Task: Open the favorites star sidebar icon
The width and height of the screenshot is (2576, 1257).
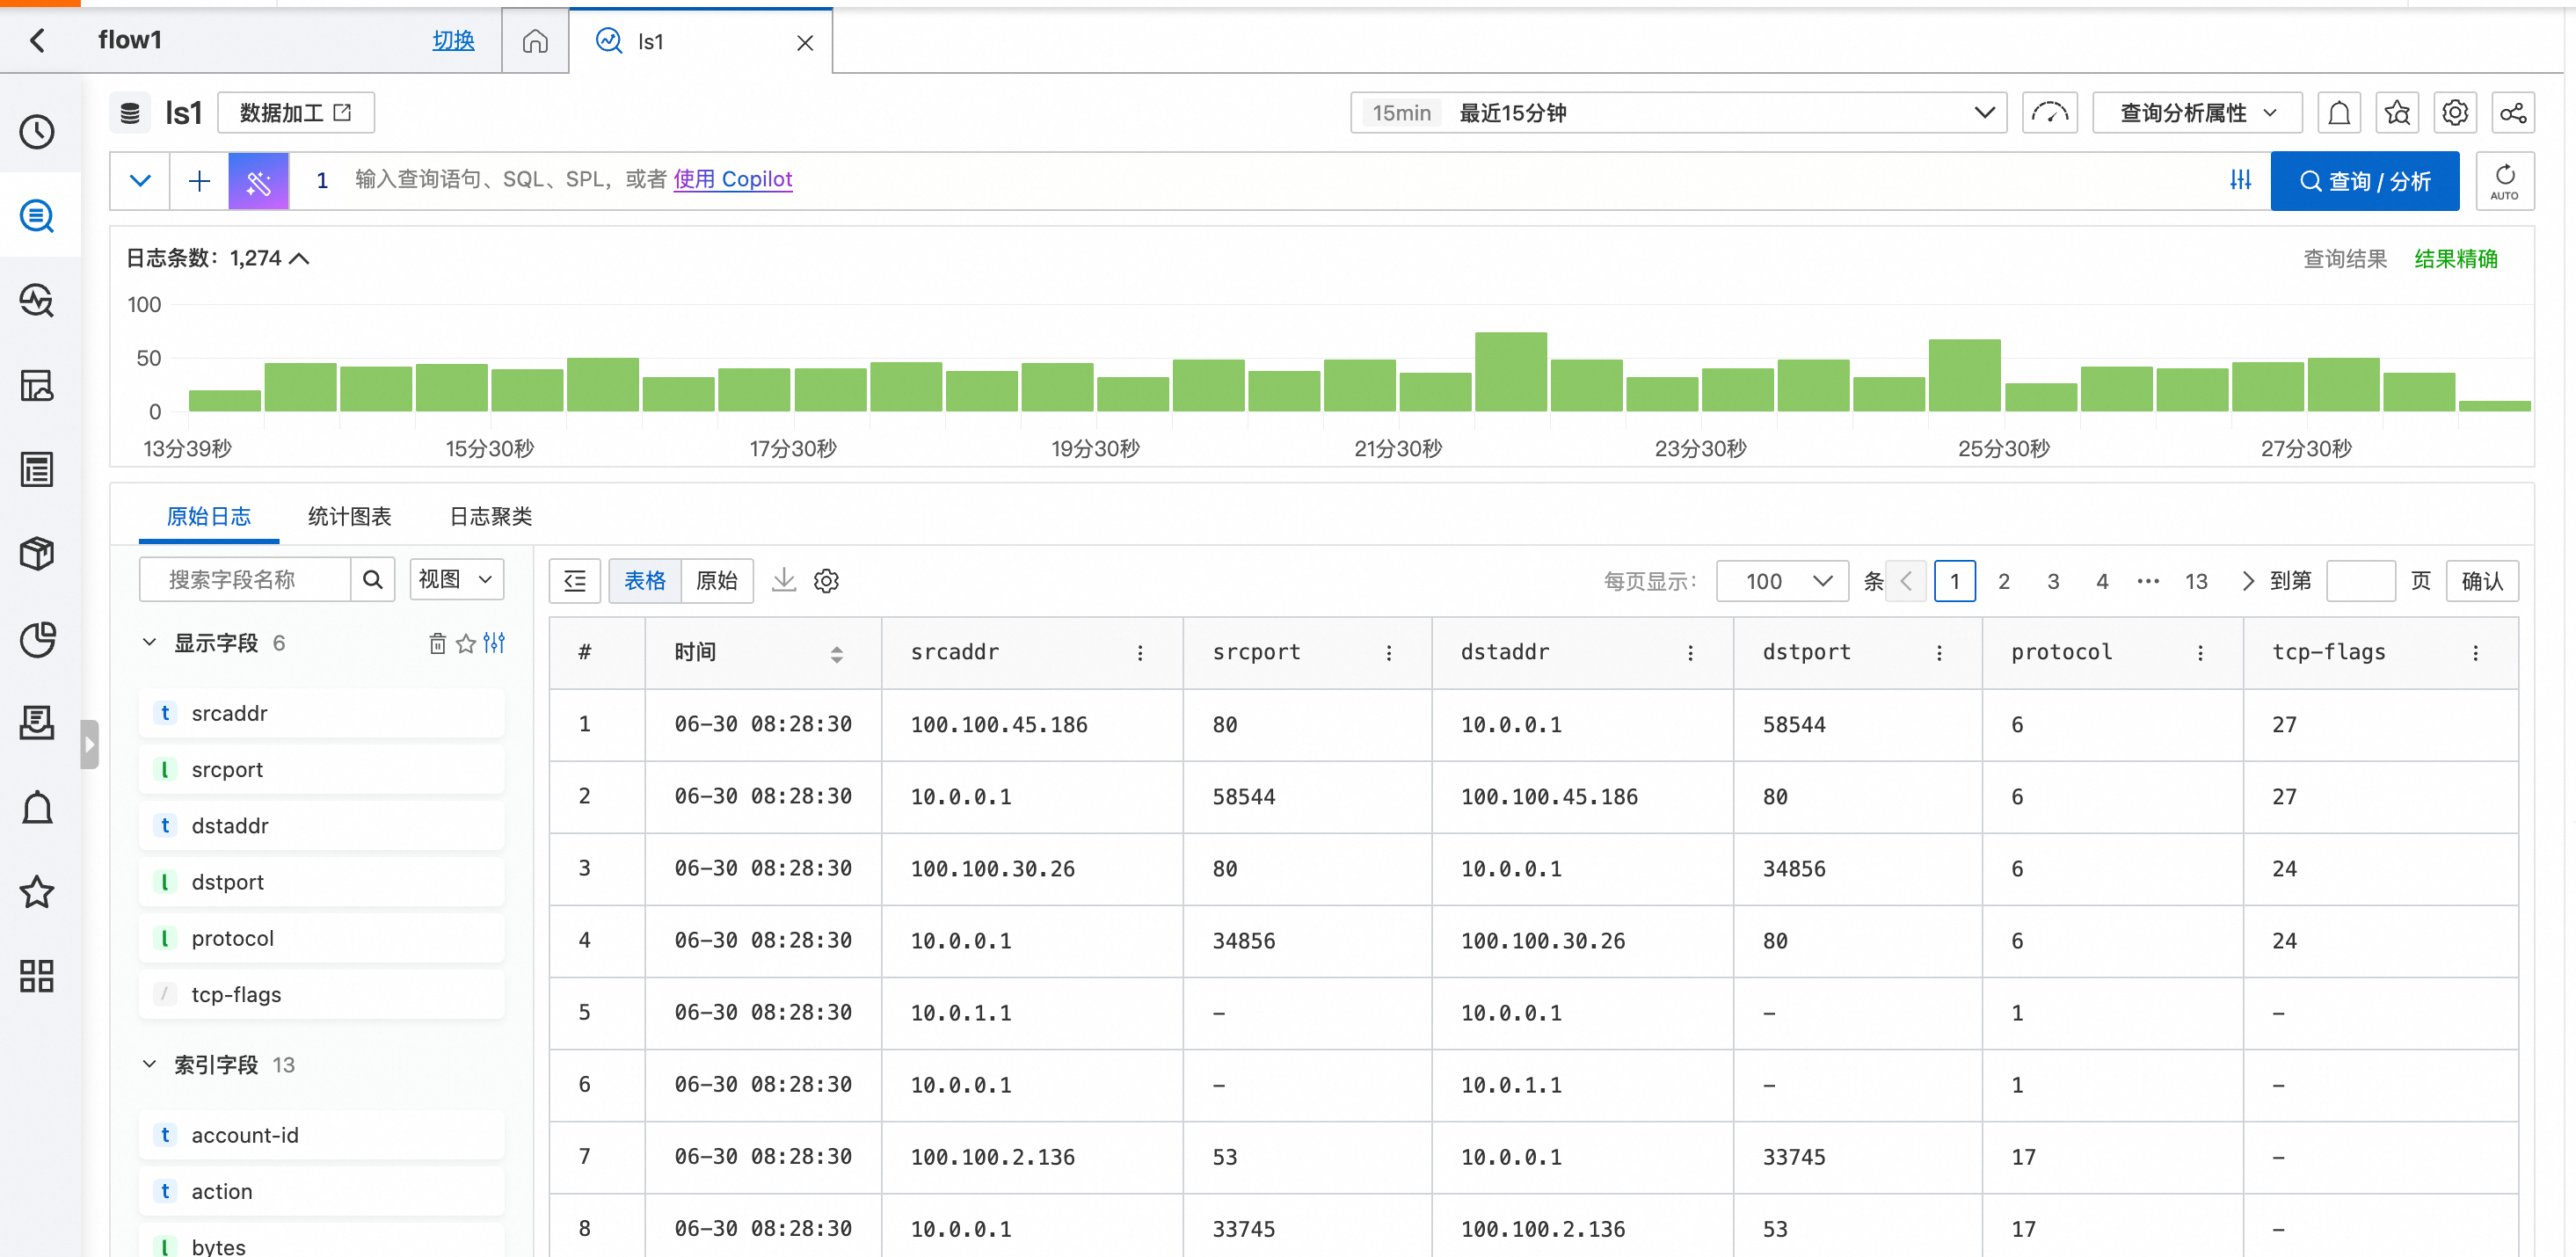Action: pyautogui.click(x=38, y=891)
